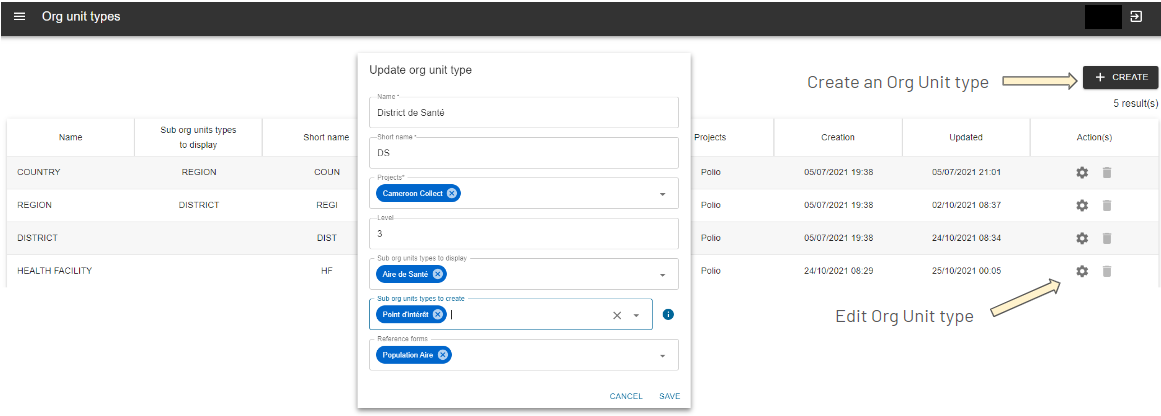Click the HEALTH FACILITY name cell
The height and width of the screenshot is (416, 1161).
click(x=54, y=271)
